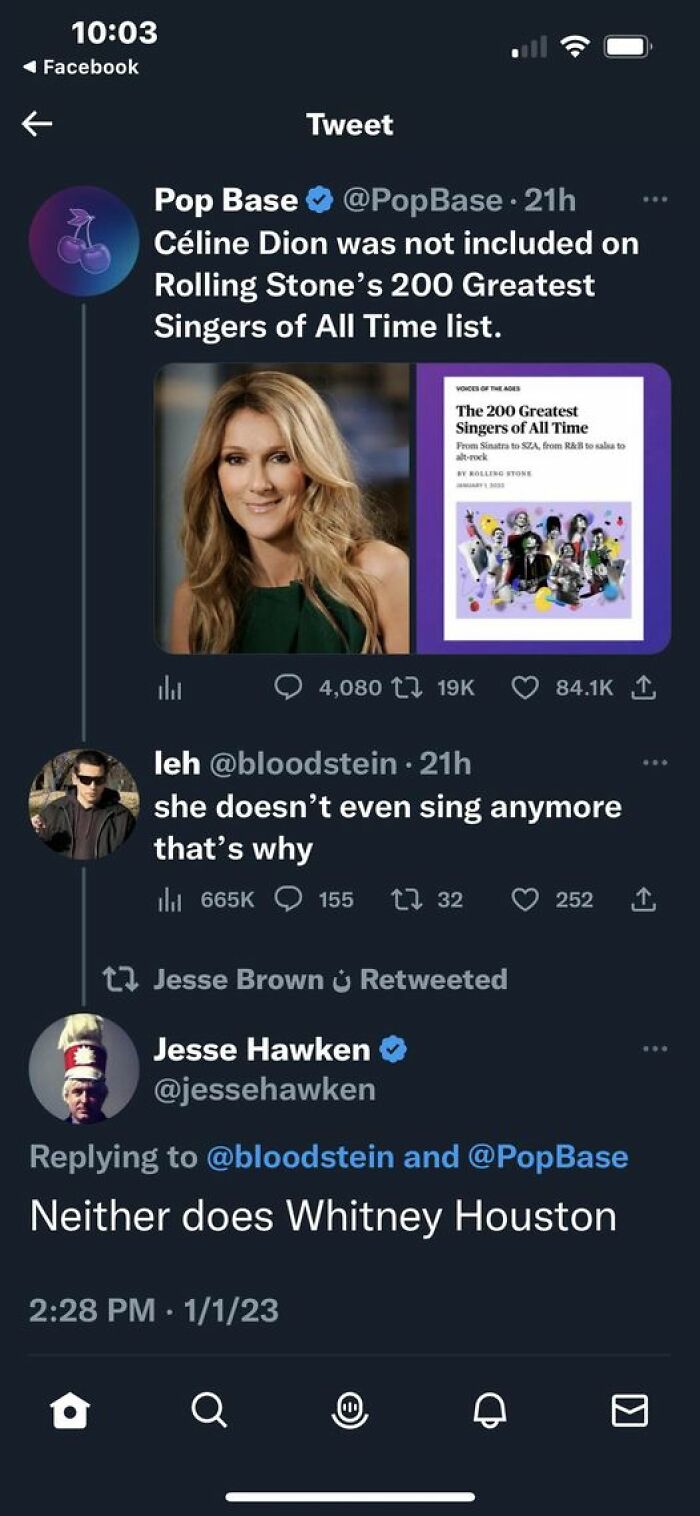Screen dimensions: 700x1516
Task: Open the Spaces microphone icon
Action: (x=349, y=1413)
